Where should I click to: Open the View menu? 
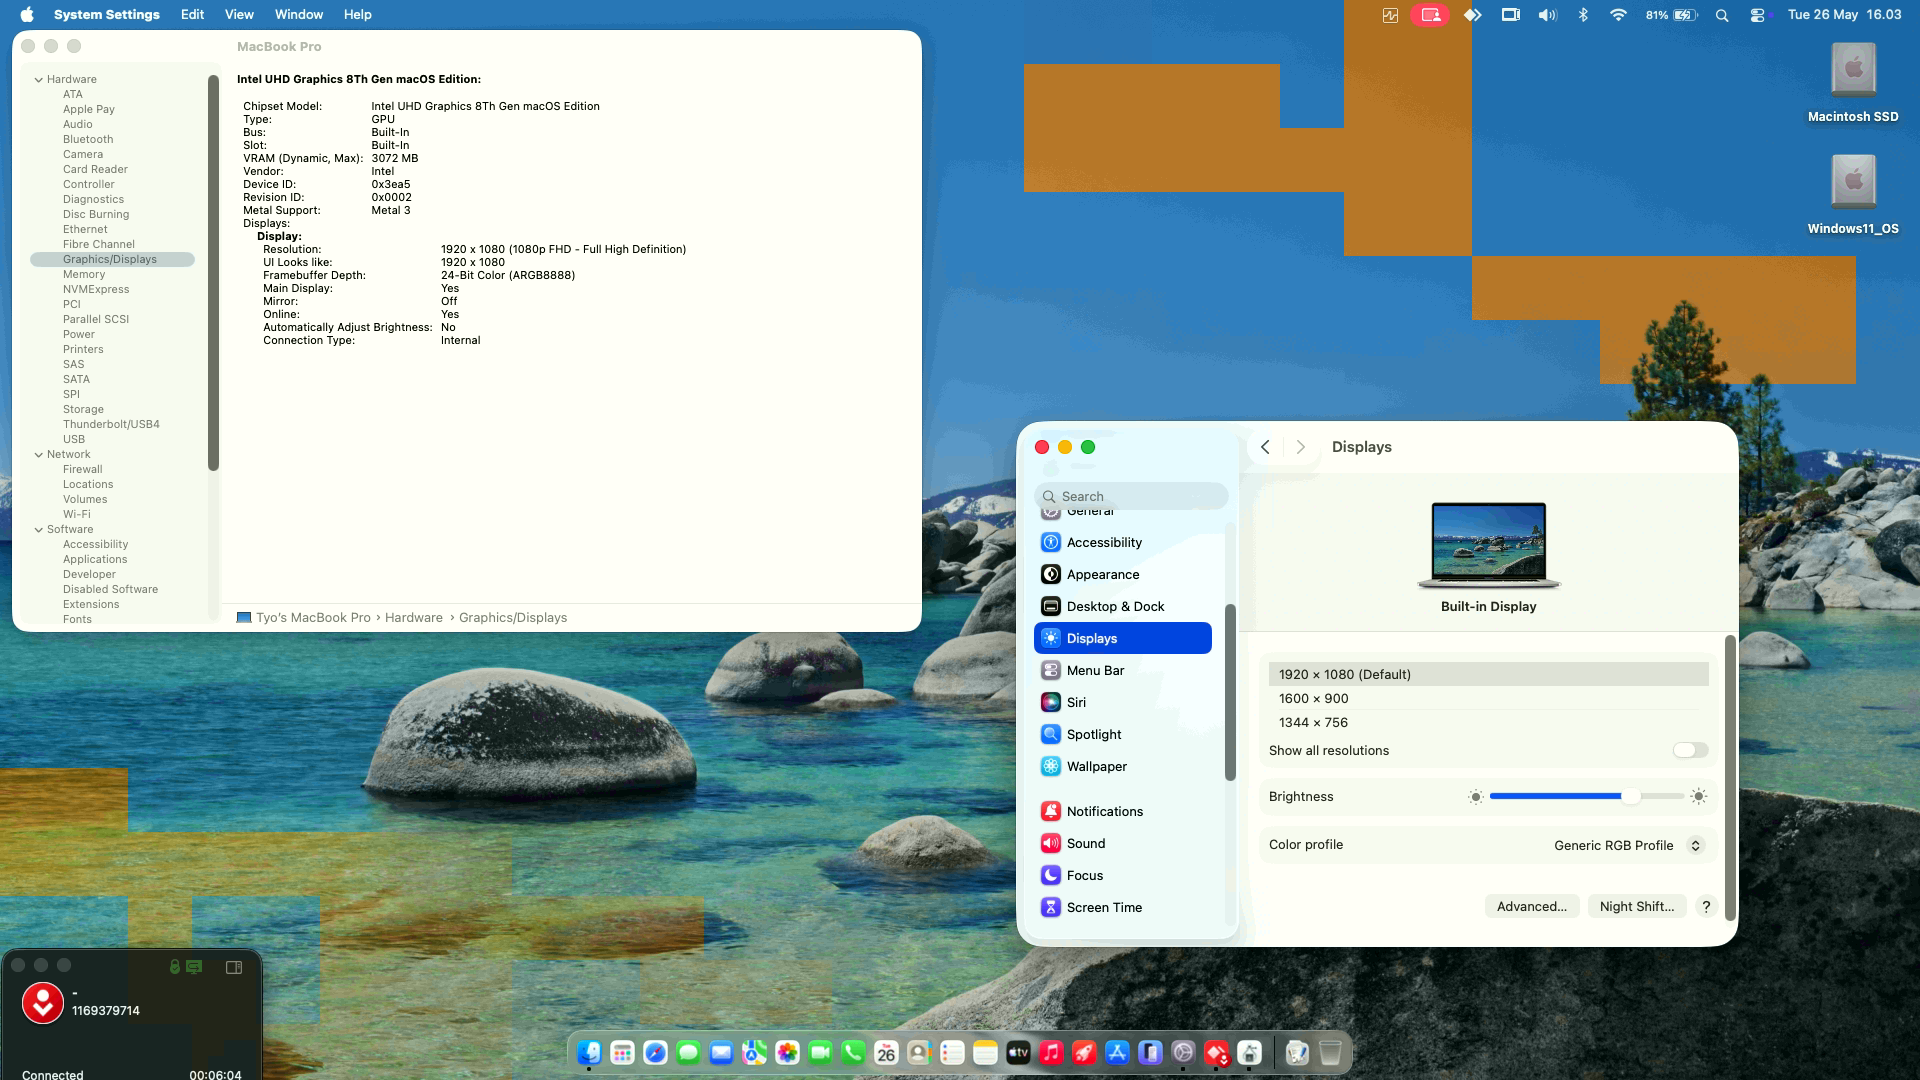click(x=239, y=14)
